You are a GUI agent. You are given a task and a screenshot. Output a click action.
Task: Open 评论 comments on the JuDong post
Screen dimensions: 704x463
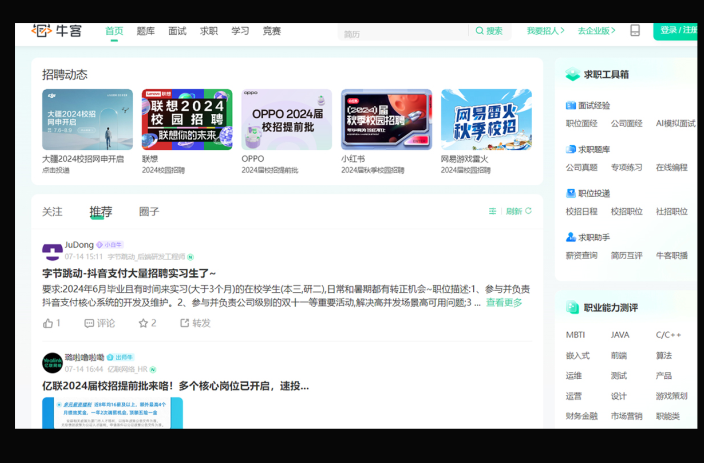100,323
